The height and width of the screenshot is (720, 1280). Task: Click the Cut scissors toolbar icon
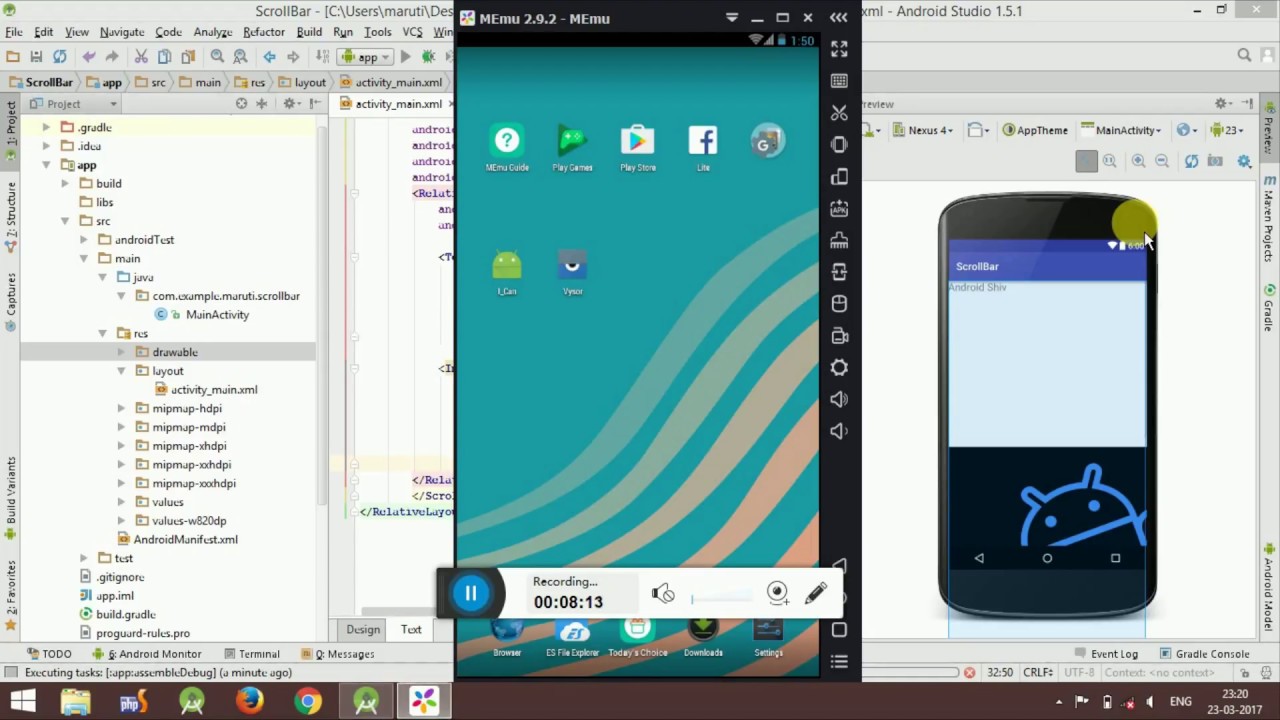[141, 57]
